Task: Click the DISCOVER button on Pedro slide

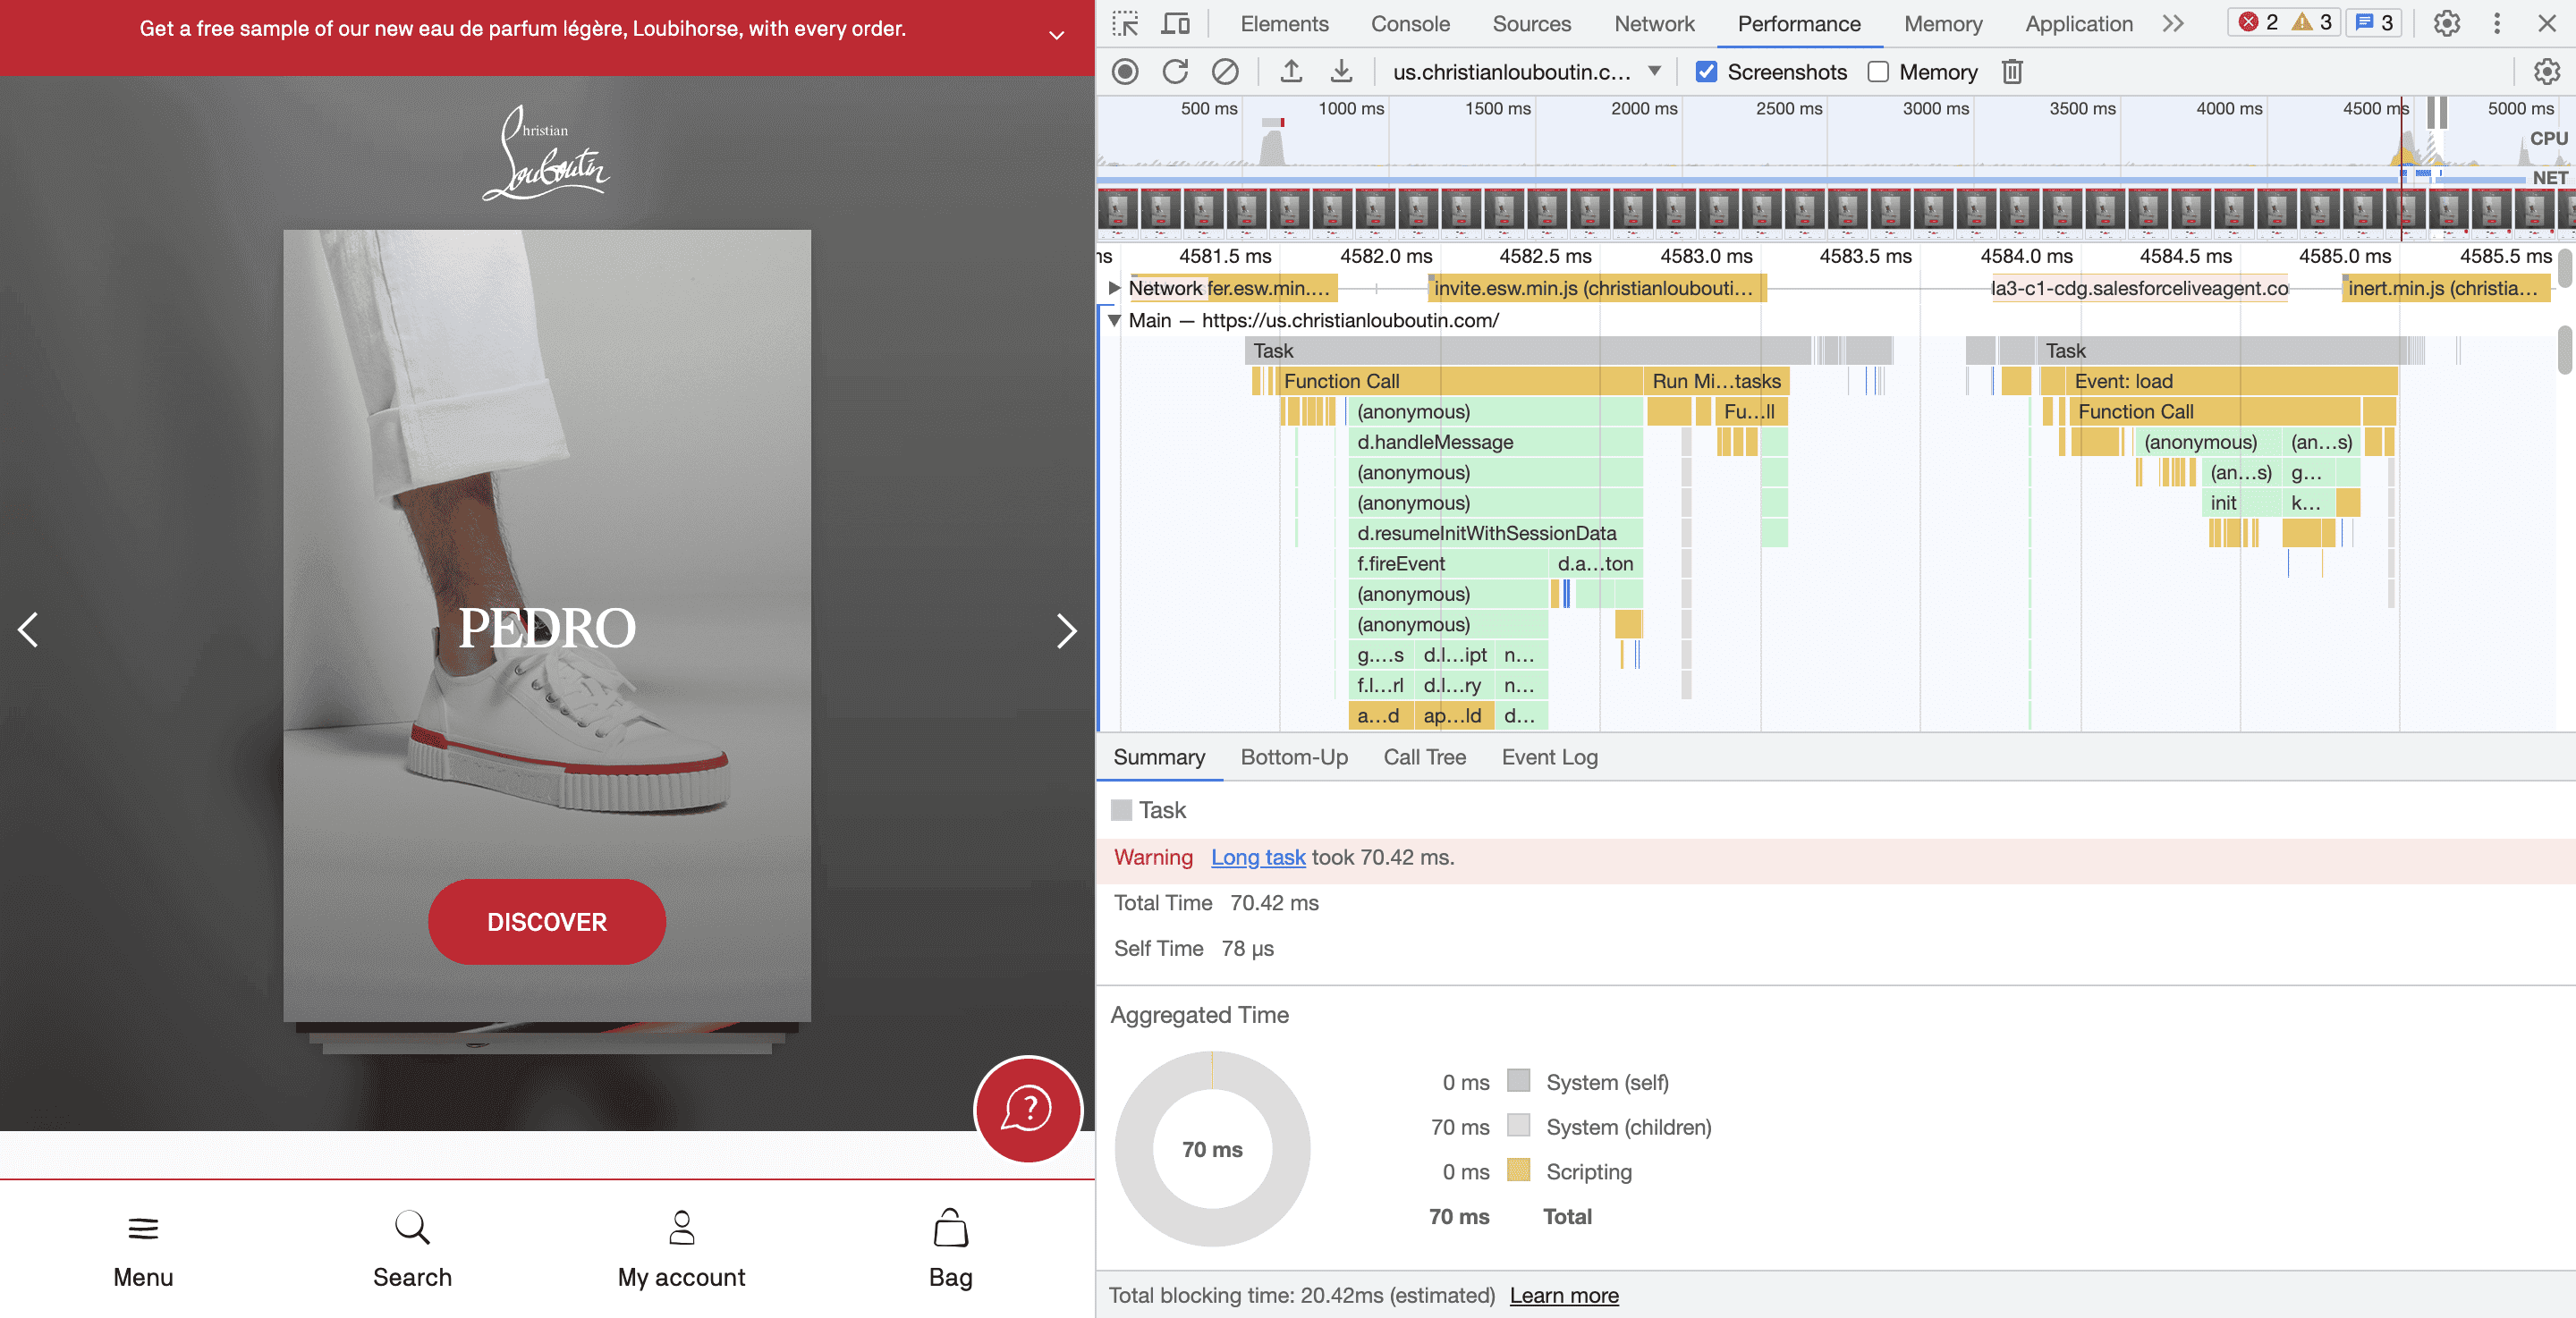Action: (x=547, y=921)
